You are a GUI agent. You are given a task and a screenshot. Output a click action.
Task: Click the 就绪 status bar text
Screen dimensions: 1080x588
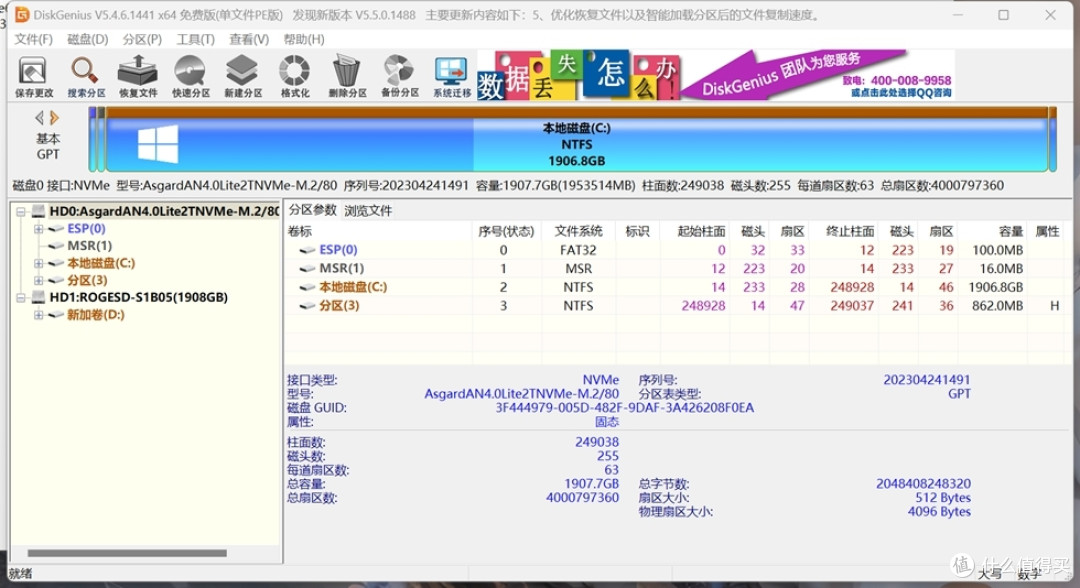[x=20, y=573]
